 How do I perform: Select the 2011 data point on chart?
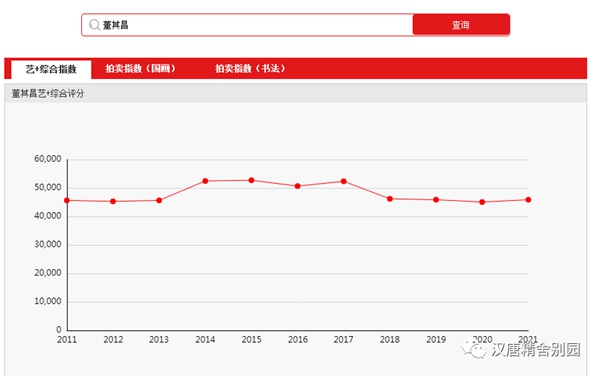click(67, 200)
